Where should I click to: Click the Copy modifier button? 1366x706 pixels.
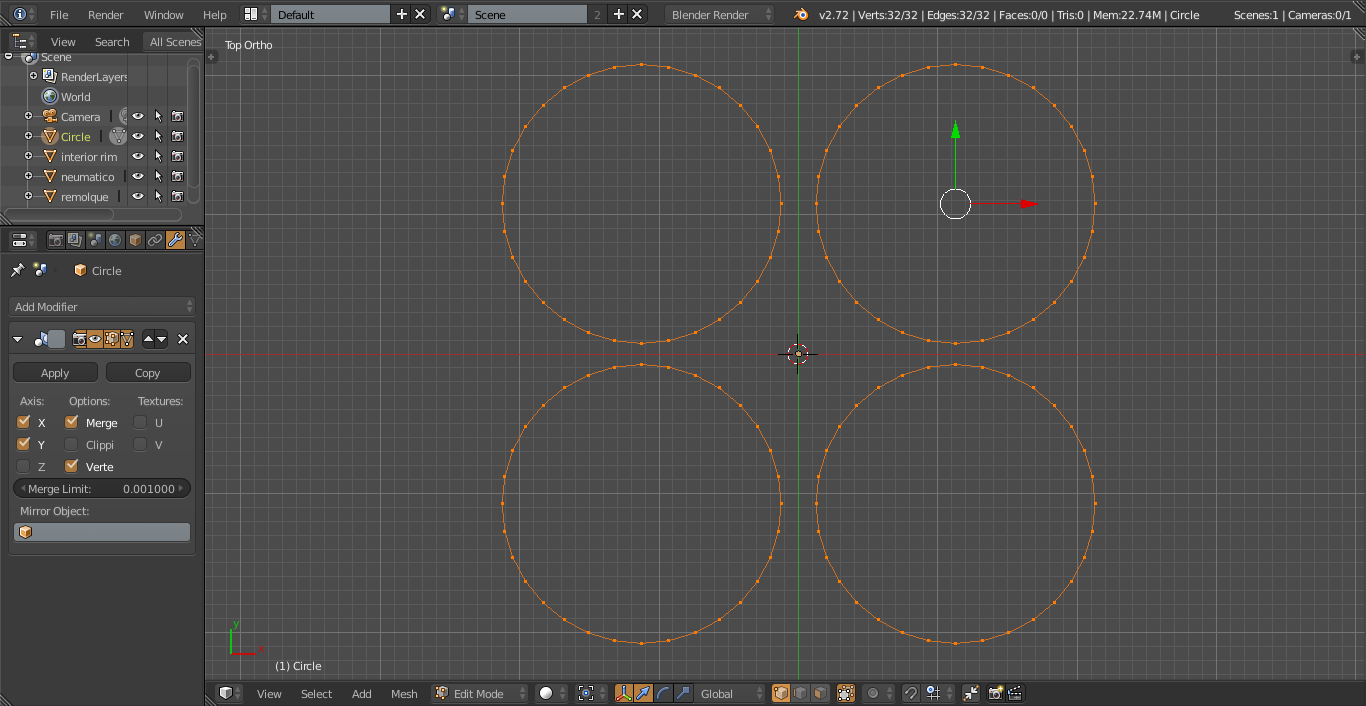(x=148, y=373)
